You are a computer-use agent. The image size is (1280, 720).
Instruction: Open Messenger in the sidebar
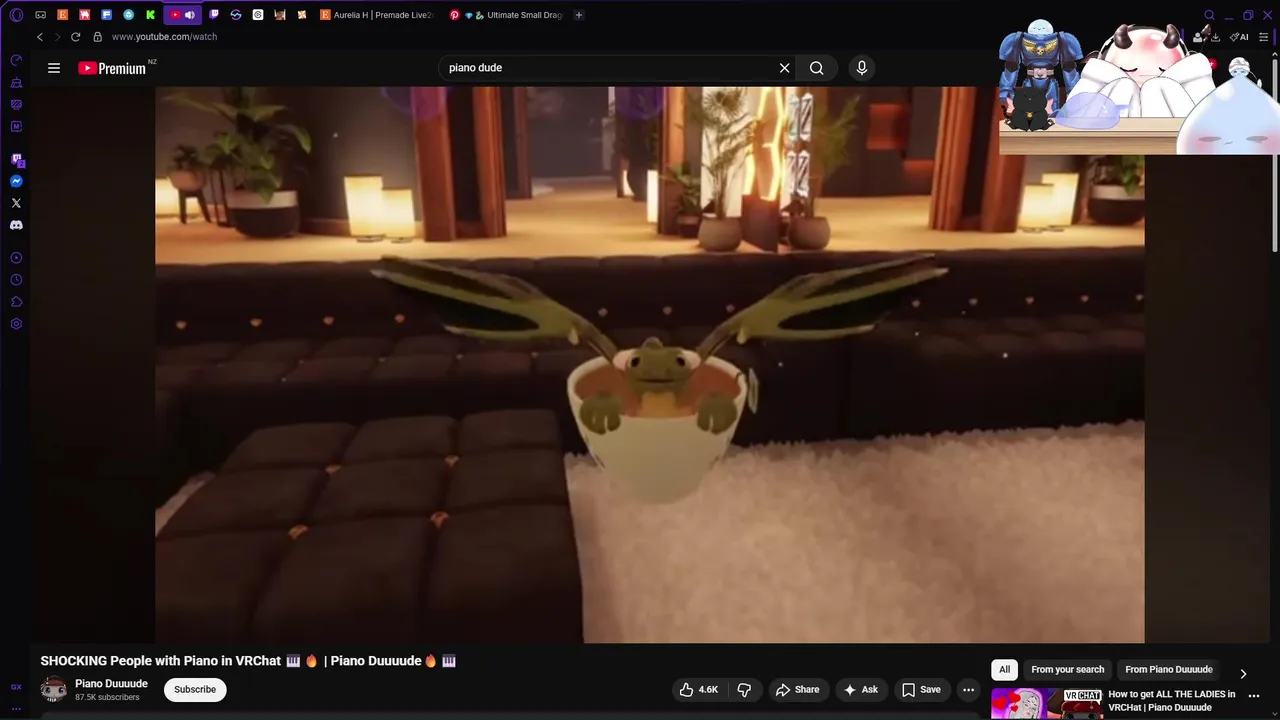tap(16, 181)
